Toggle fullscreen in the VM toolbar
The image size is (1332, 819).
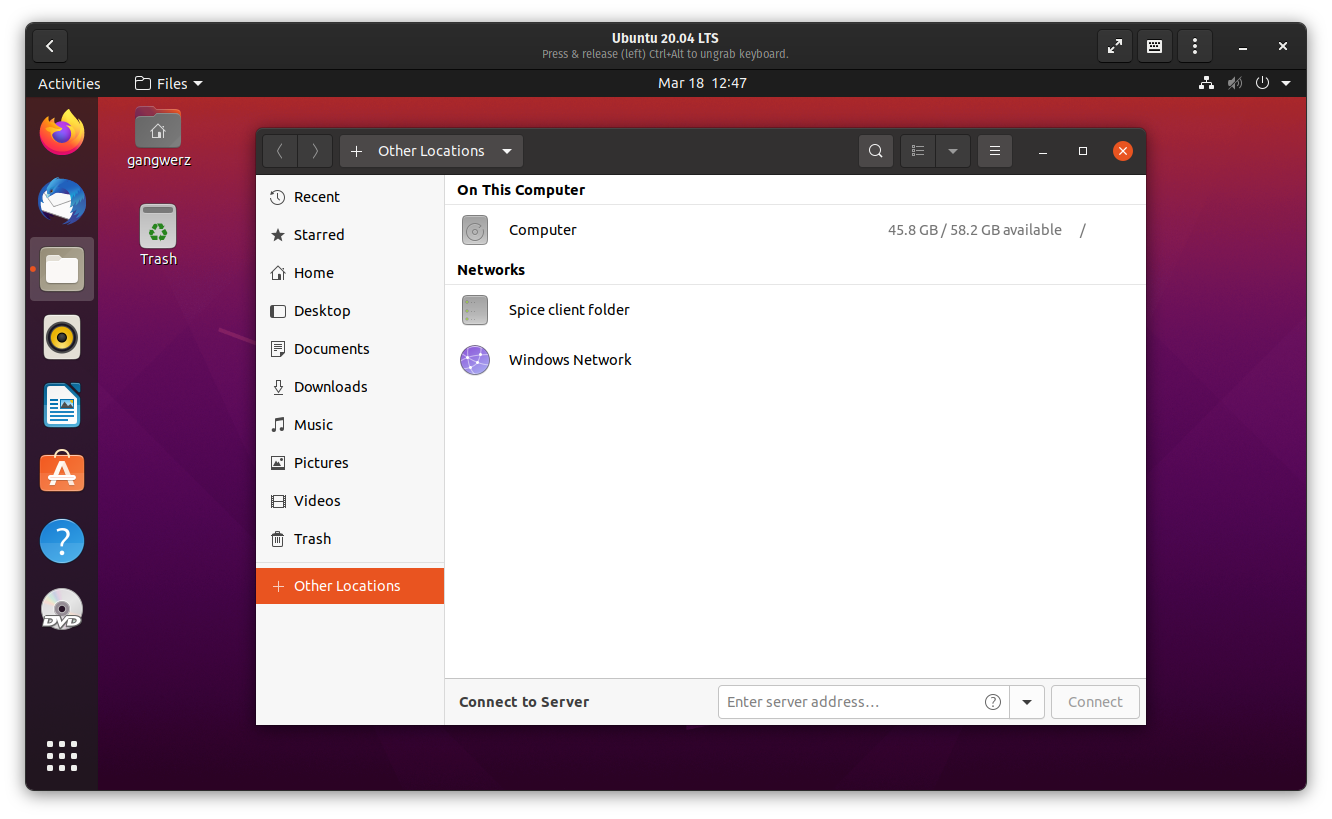tap(1115, 46)
